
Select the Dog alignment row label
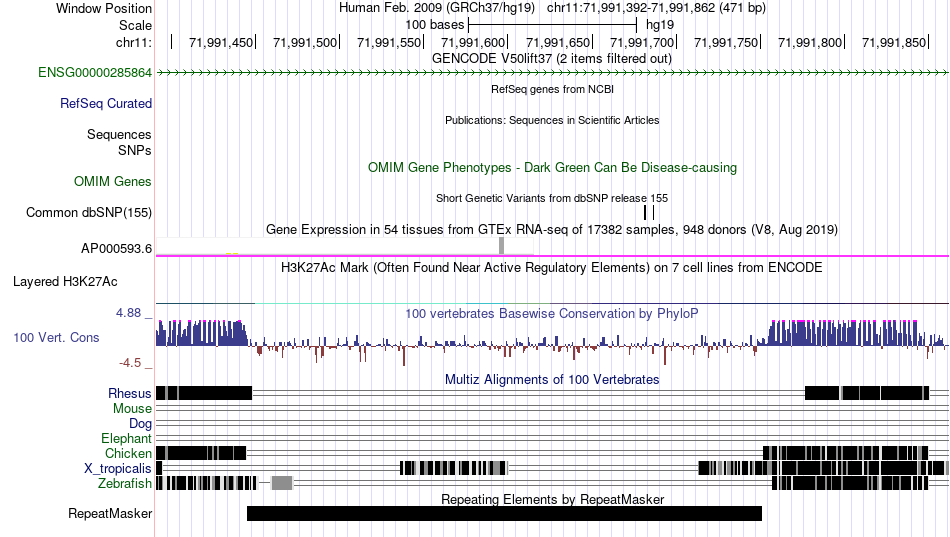(140, 424)
